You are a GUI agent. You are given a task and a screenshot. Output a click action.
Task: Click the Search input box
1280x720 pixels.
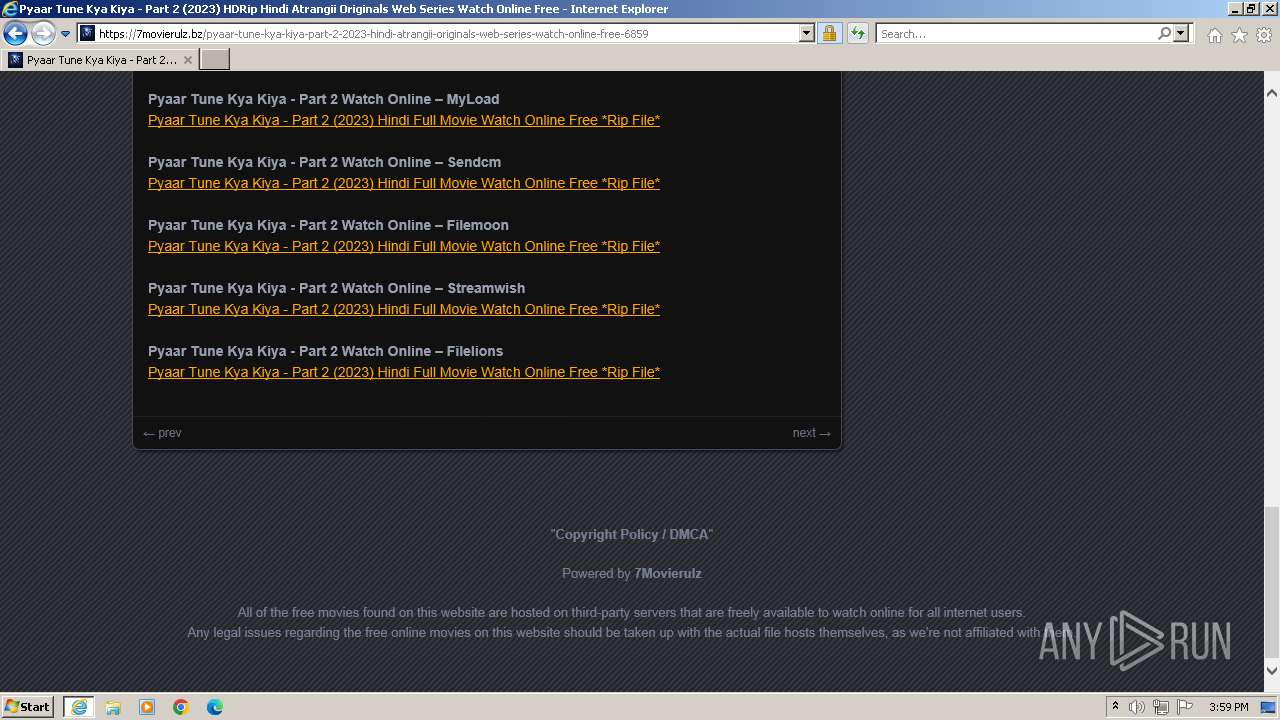tap(1016, 34)
